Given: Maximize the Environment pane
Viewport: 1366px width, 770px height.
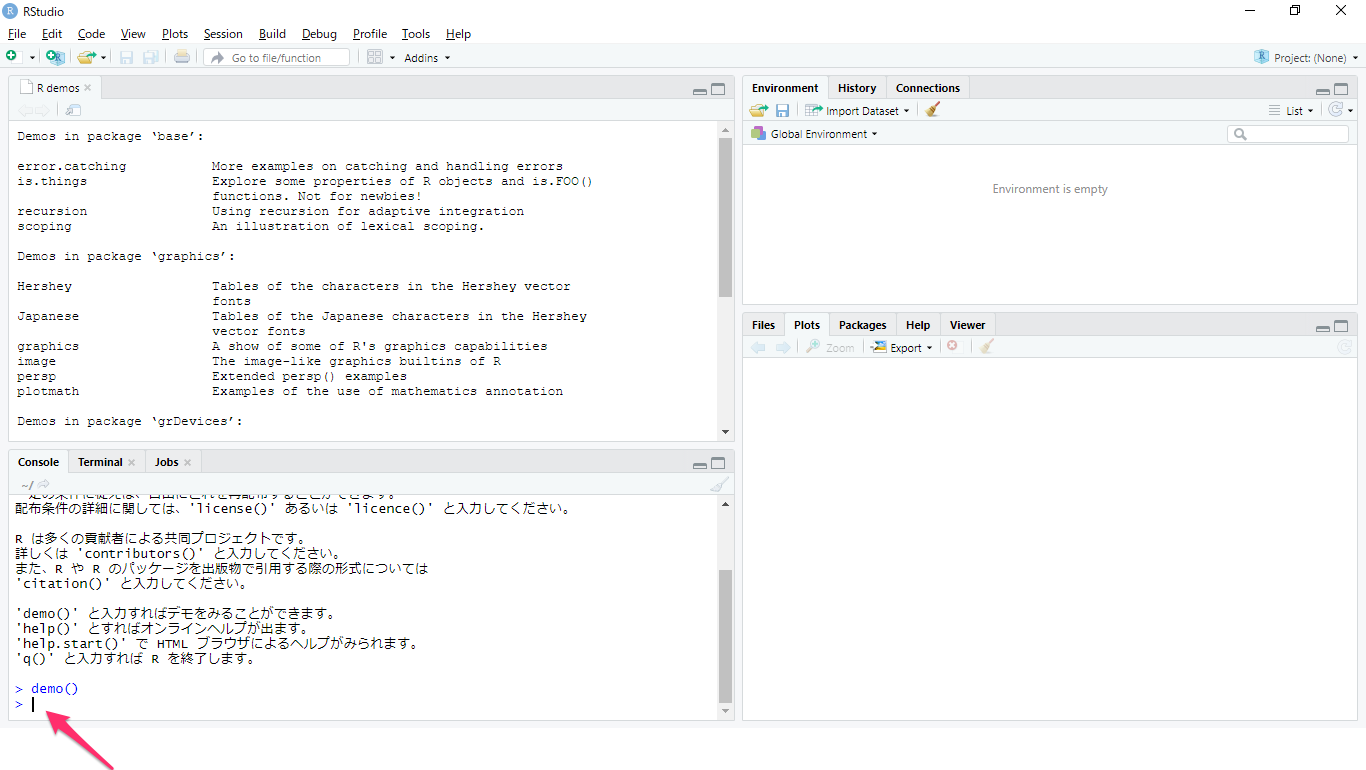Looking at the screenshot, I should 1341,89.
